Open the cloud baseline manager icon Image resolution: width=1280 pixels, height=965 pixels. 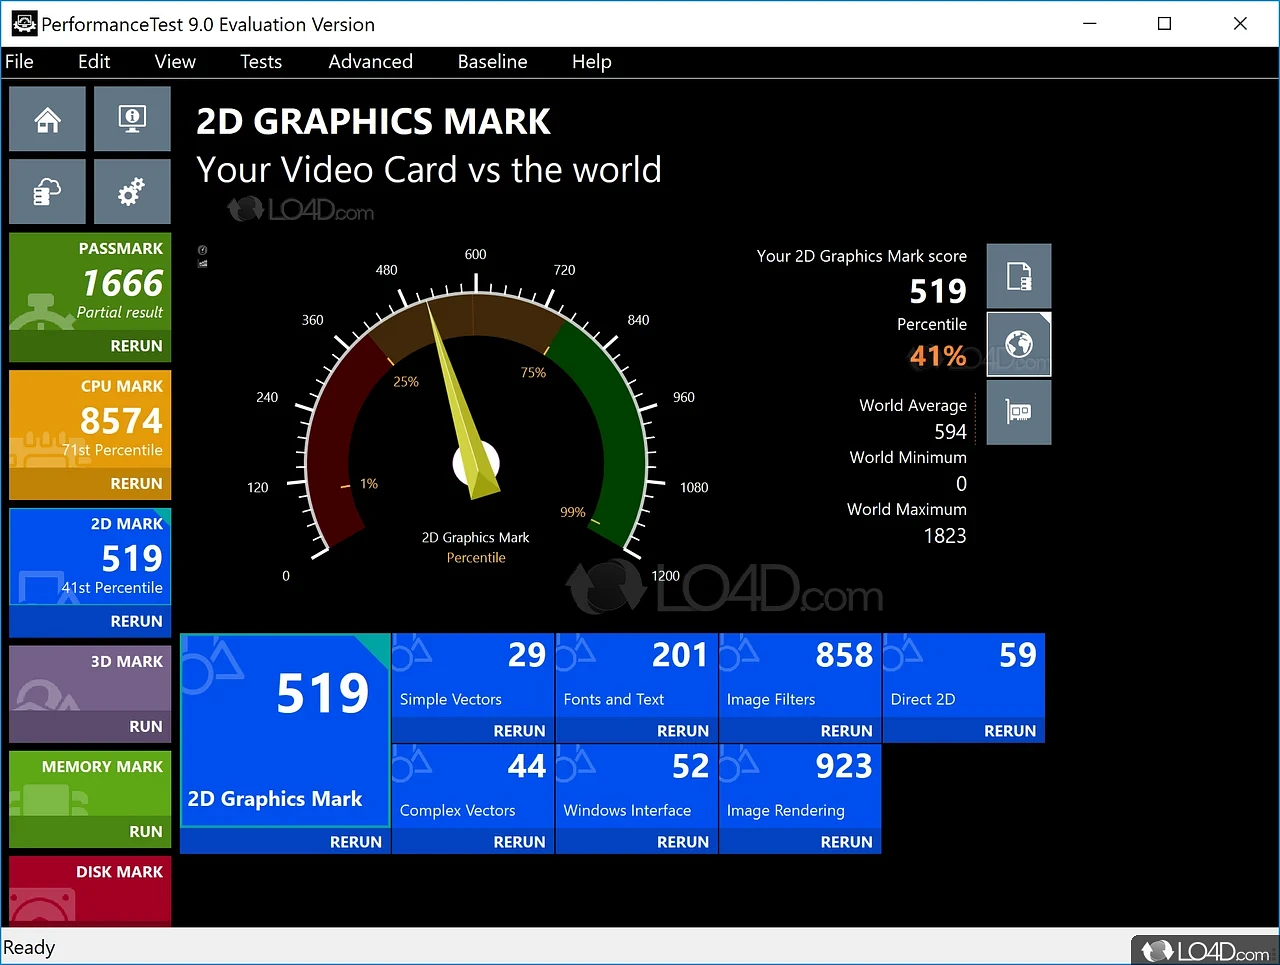tap(47, 191)
